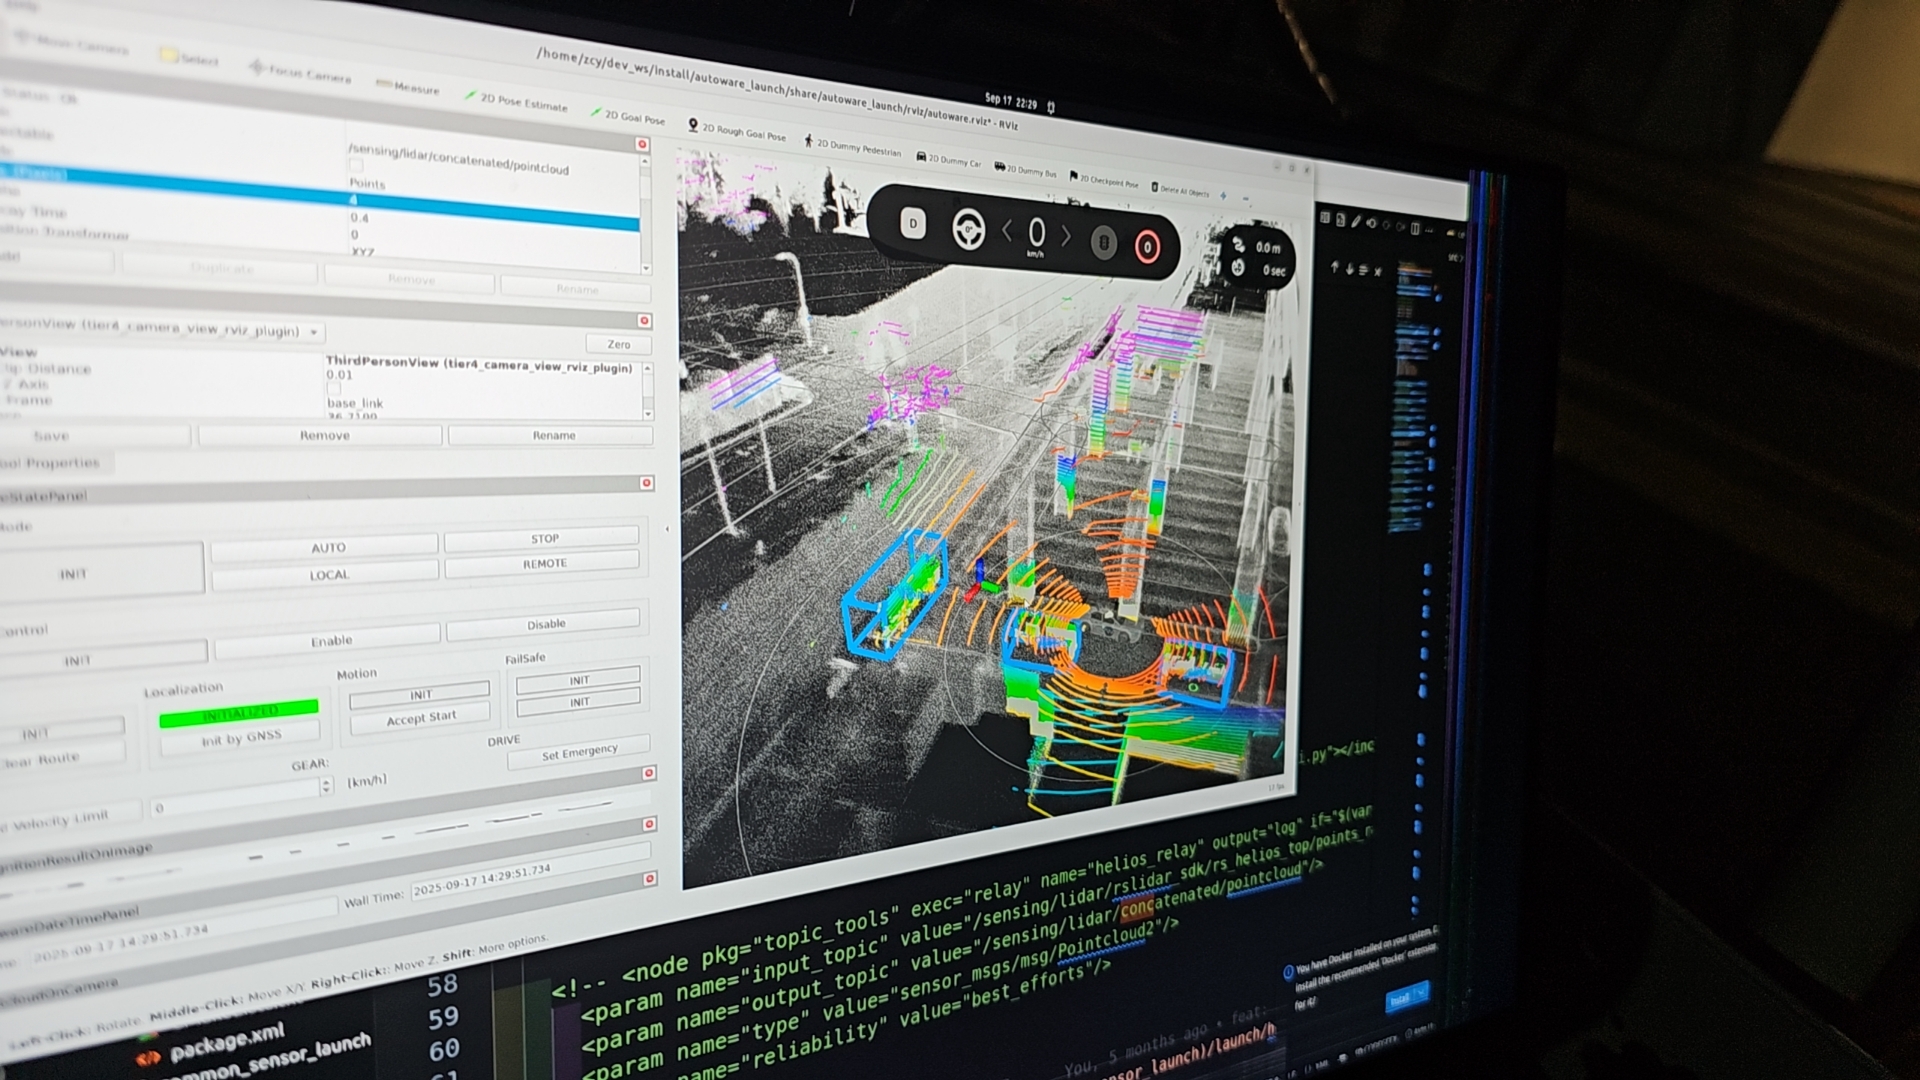1920x1080 pixels.
Task: Click the velocity limit input field
Action: click(x=235, y=799)
